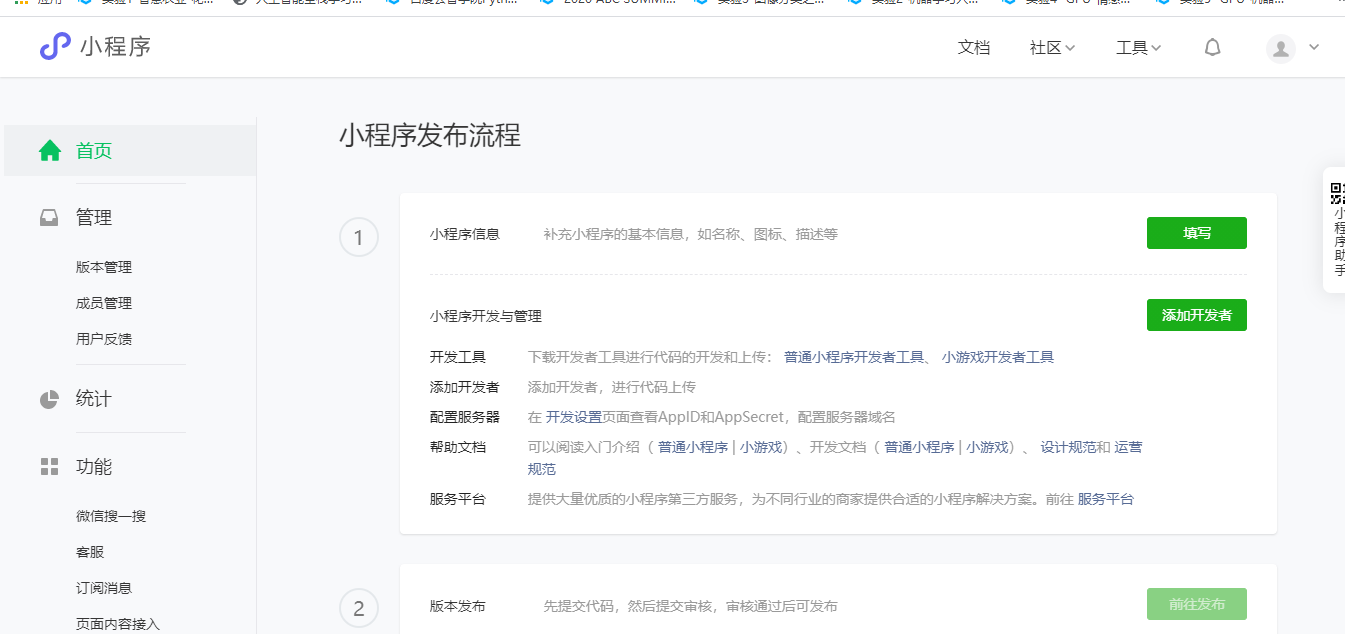Screen dimensions: 1345x634
Task: Click the 统计 pie chart icon
Action: pyautogui.click(x=49, y=399)
